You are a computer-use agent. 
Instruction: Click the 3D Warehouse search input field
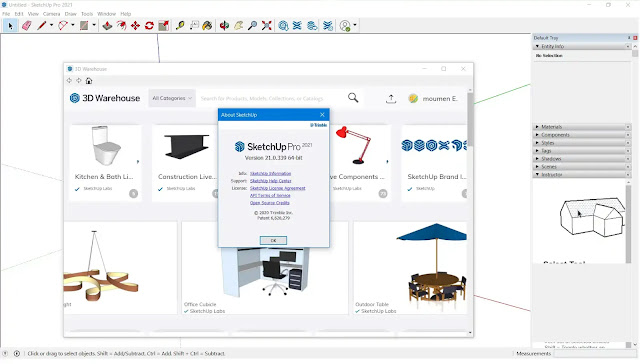click(271, 98)
